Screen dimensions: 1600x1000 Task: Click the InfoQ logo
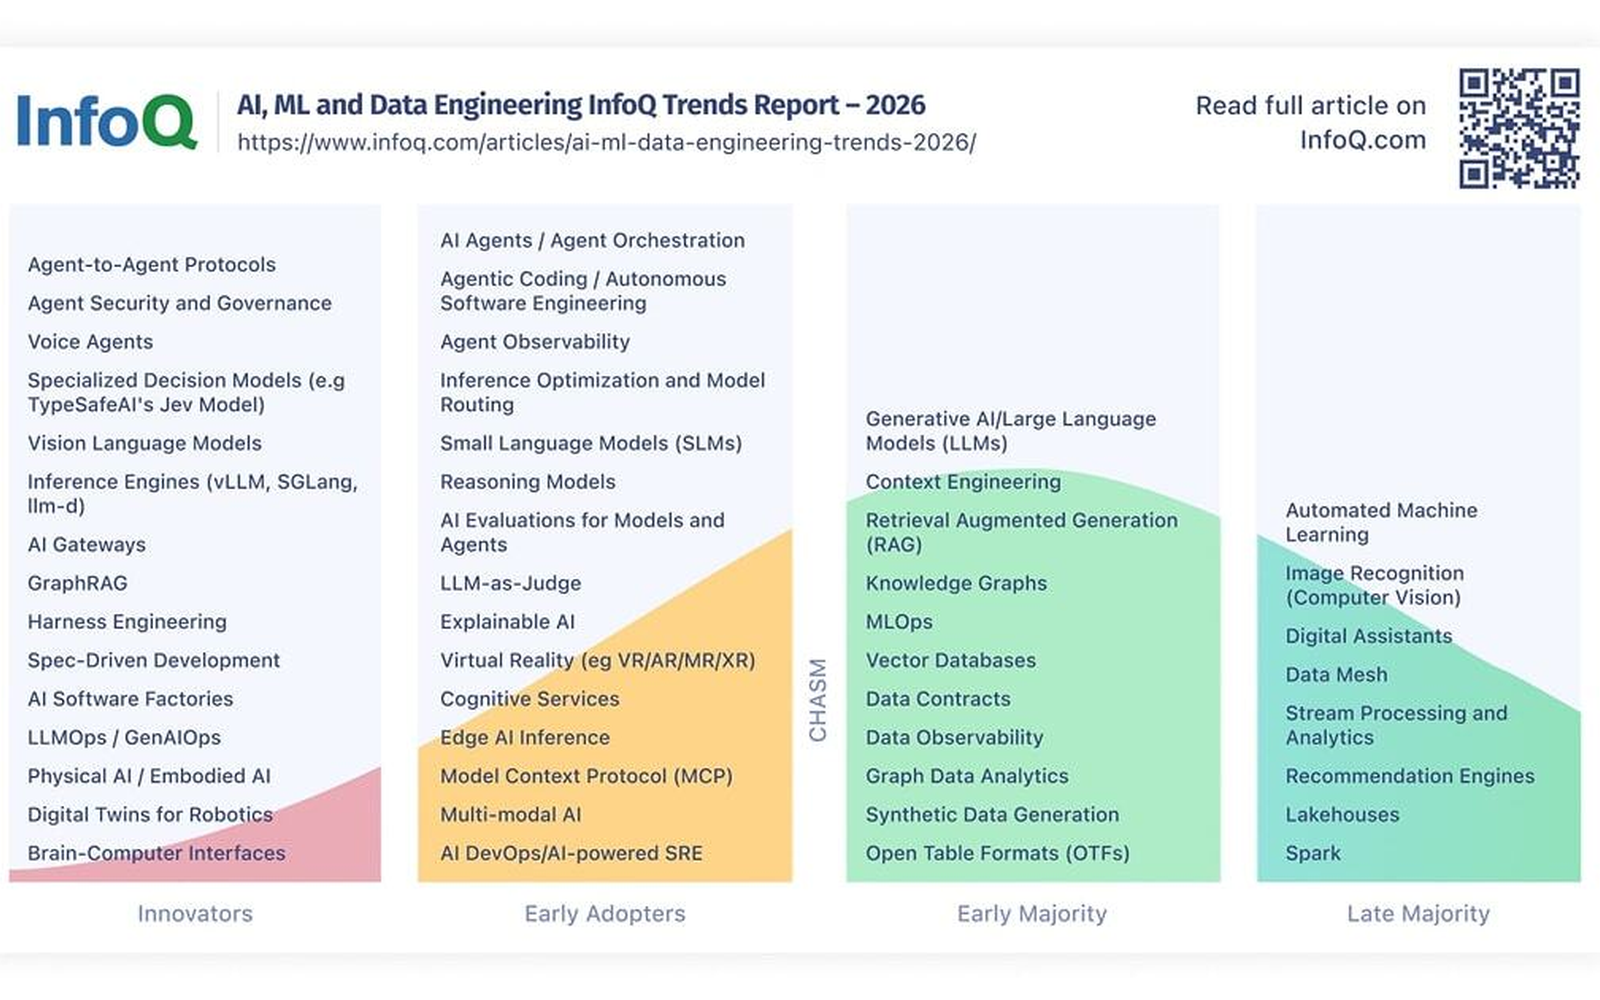106,121
